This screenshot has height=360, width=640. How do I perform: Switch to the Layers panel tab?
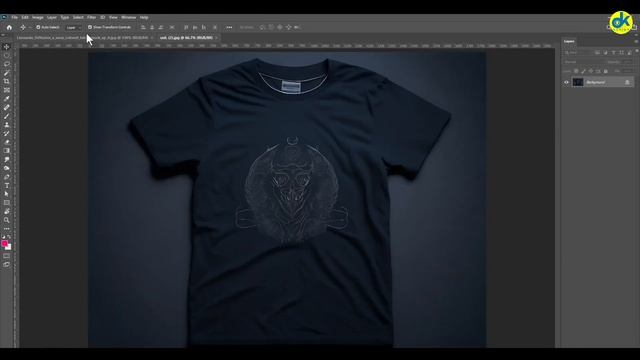tap(569, 41)
